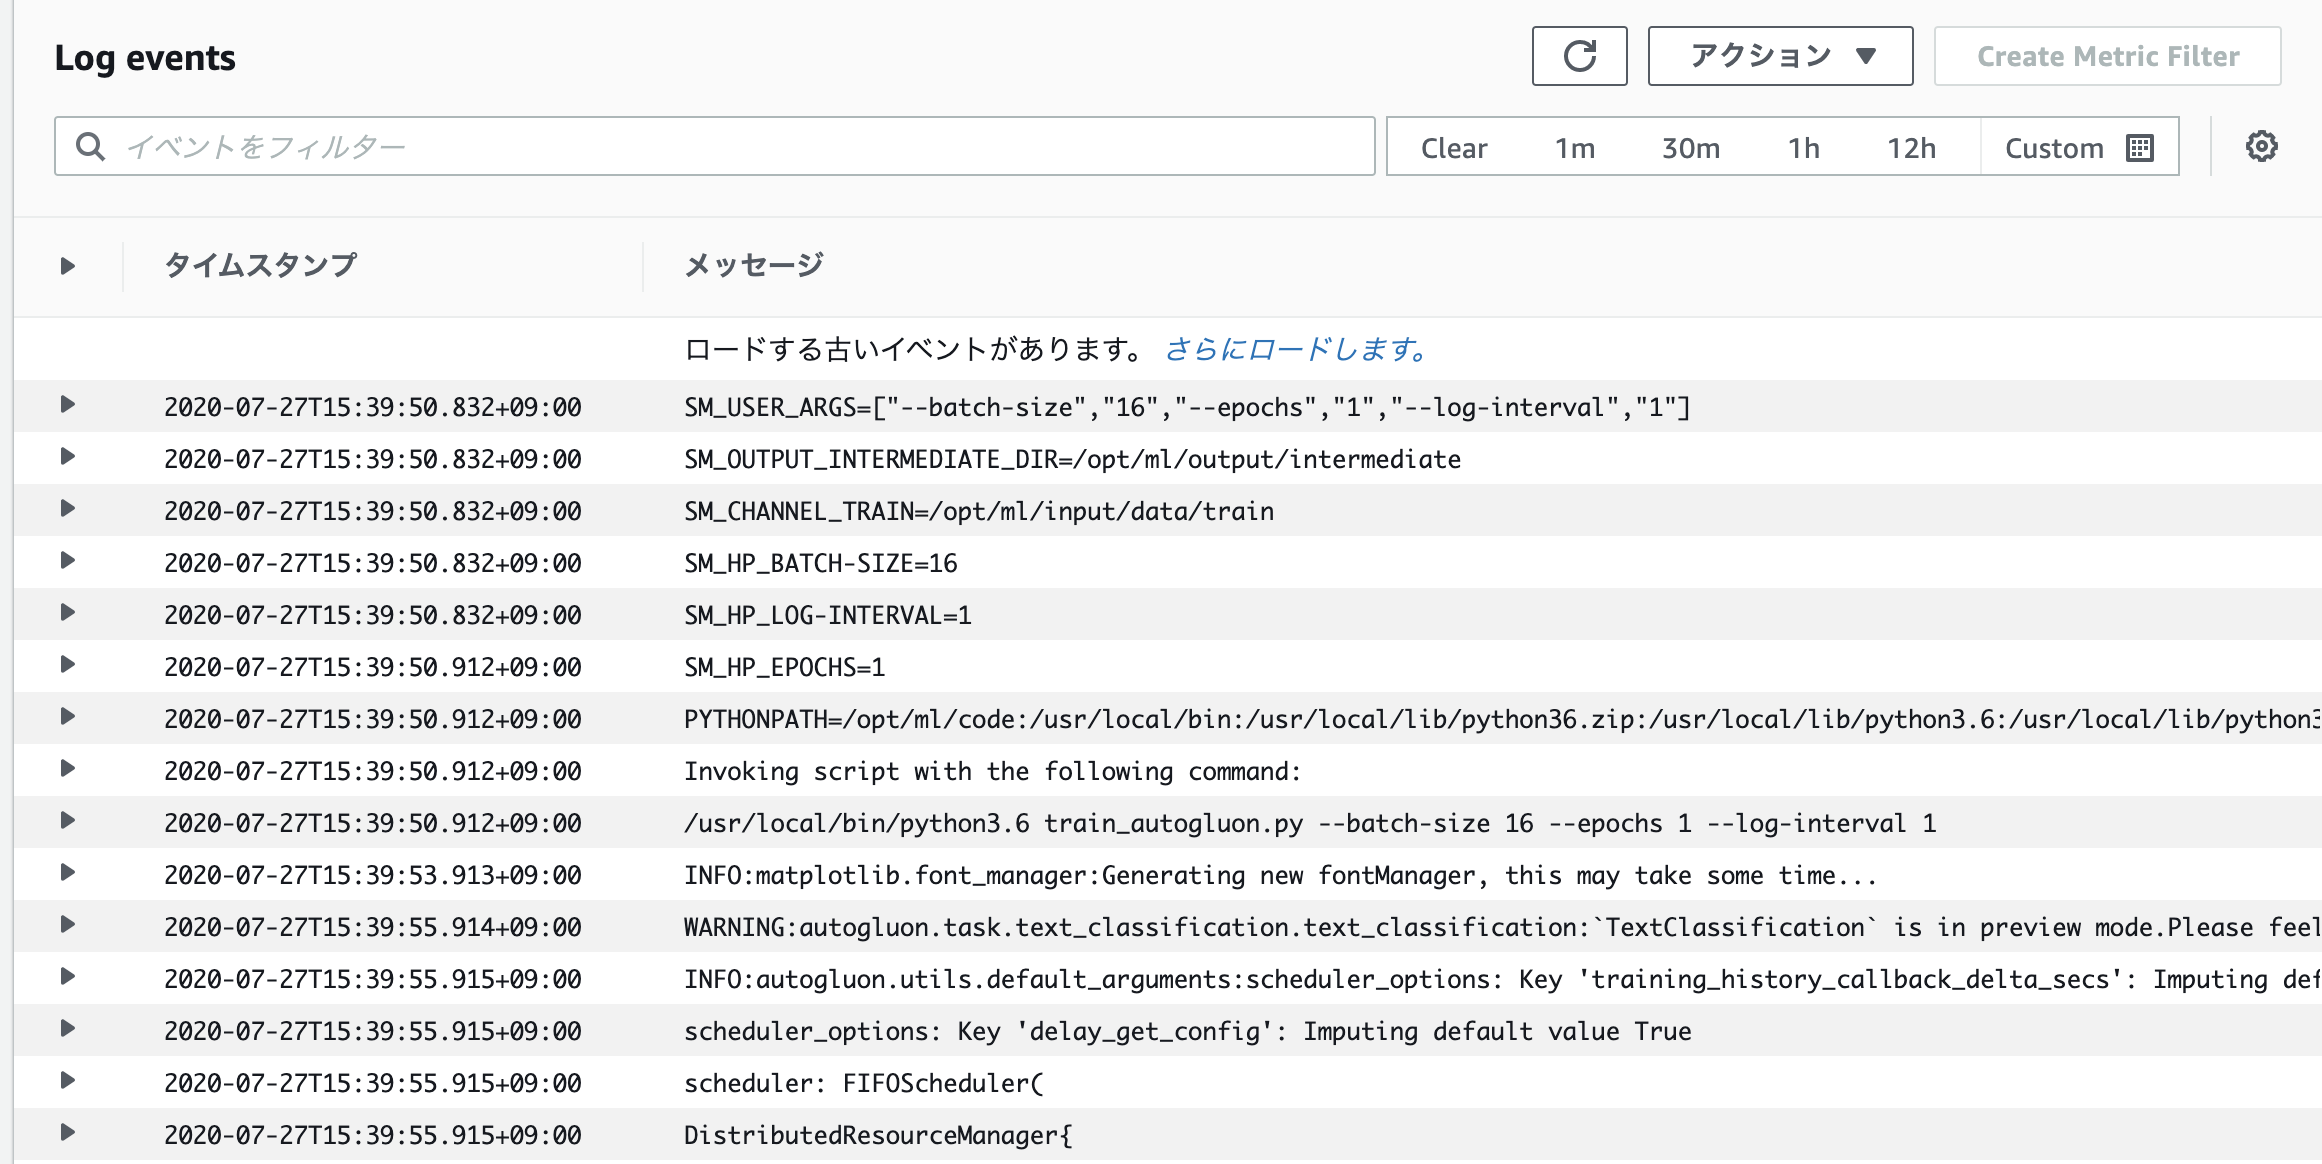
Task: Select the 1h time range
Action: click(x=1803, y=148)
